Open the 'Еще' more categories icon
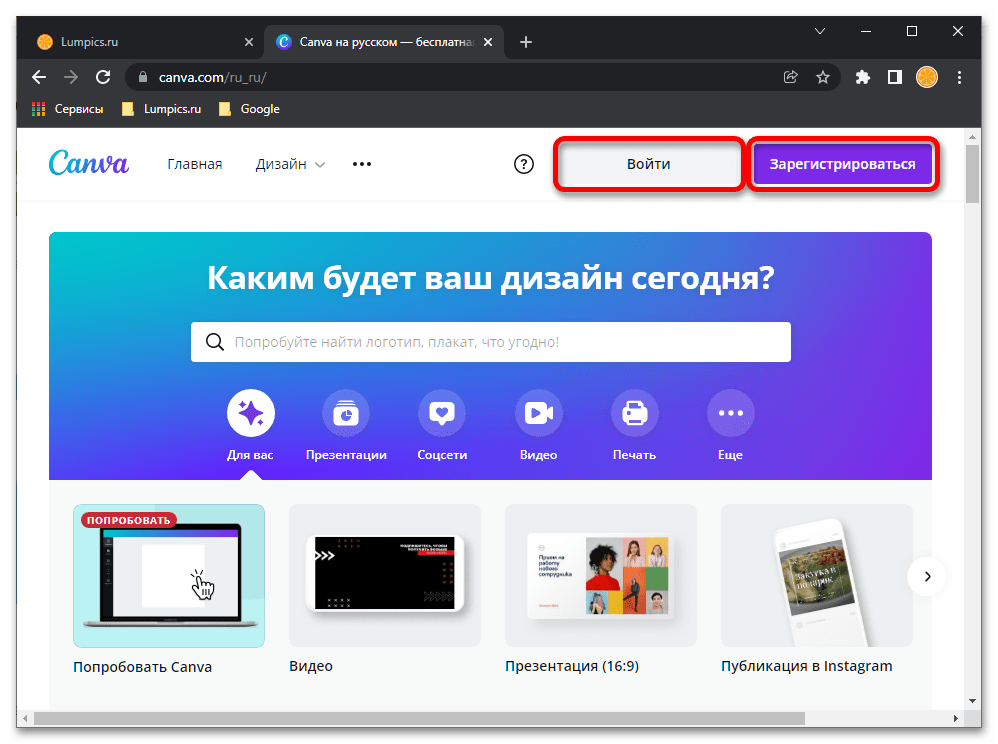Viewport: 998px width, 744px height. click(730, 413)
